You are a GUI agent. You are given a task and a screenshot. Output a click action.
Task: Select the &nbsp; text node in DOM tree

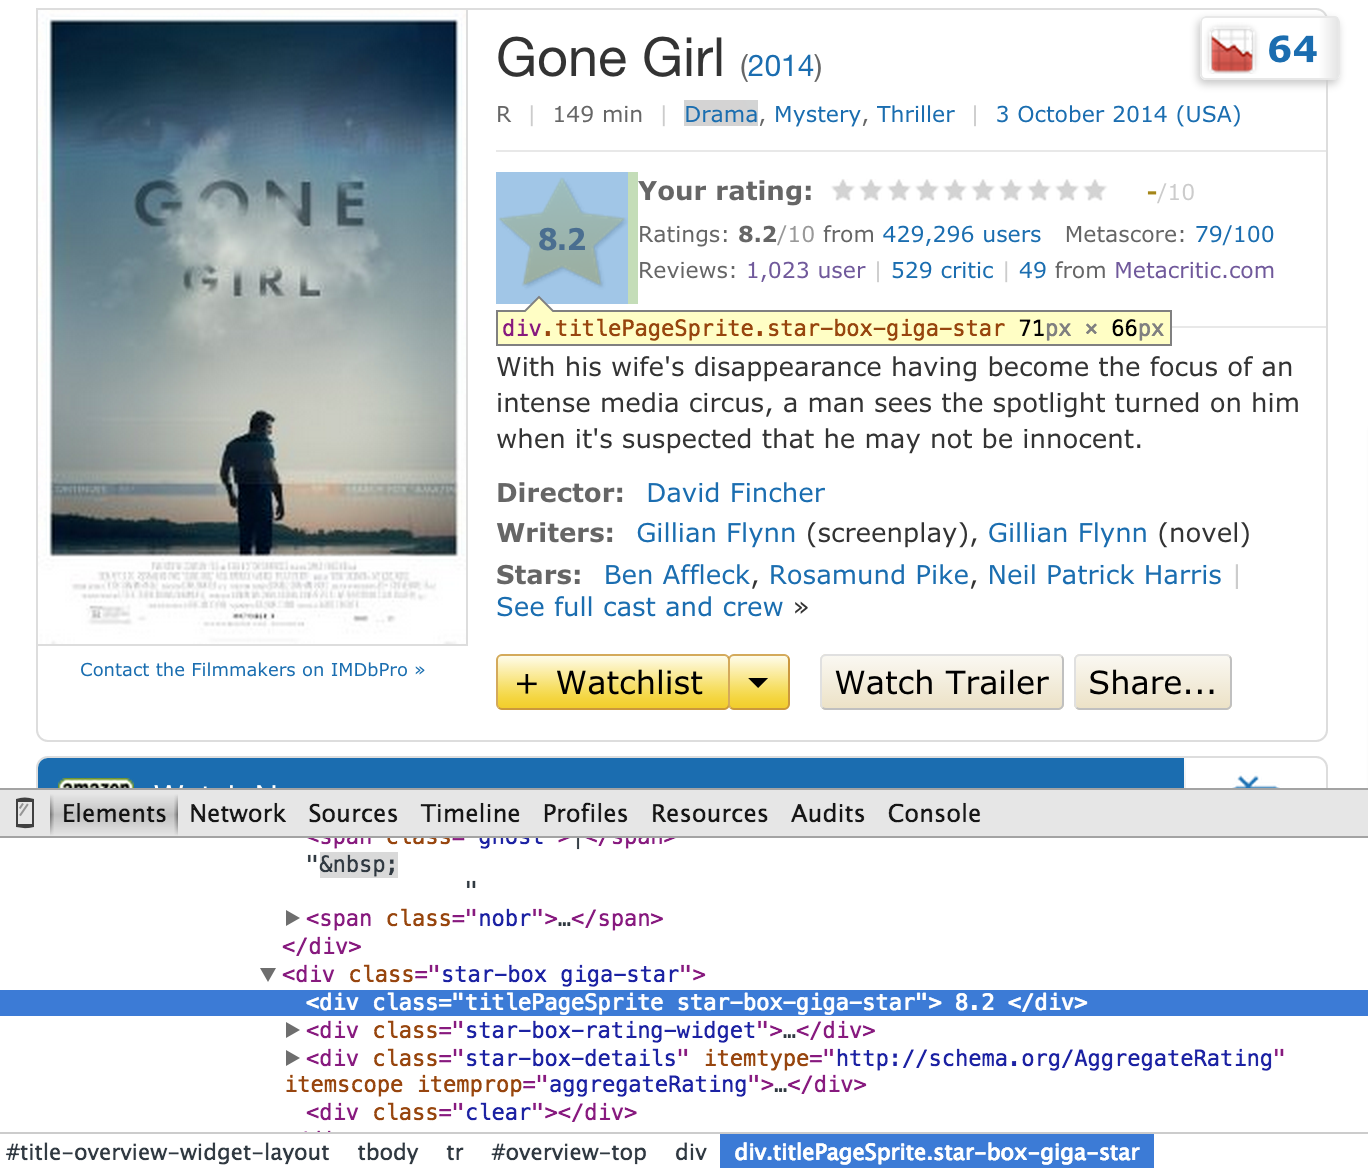point(358,864)
